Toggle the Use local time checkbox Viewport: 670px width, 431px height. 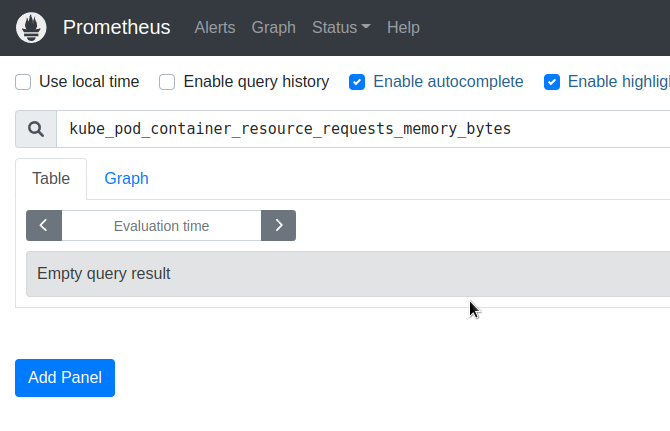23,82
